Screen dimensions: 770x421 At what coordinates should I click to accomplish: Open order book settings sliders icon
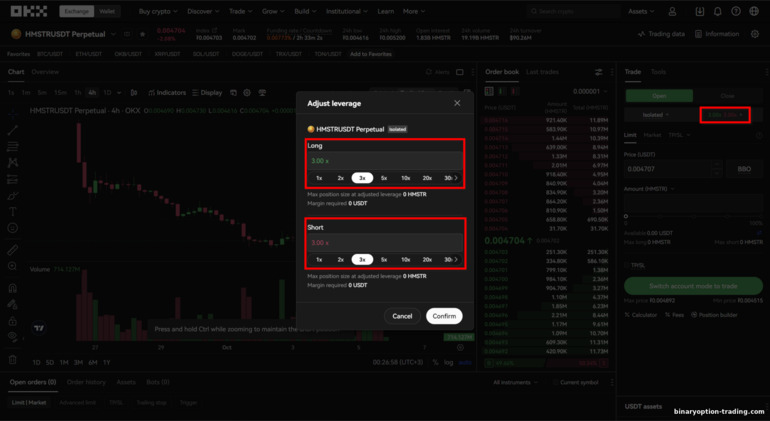click(599, 72)
